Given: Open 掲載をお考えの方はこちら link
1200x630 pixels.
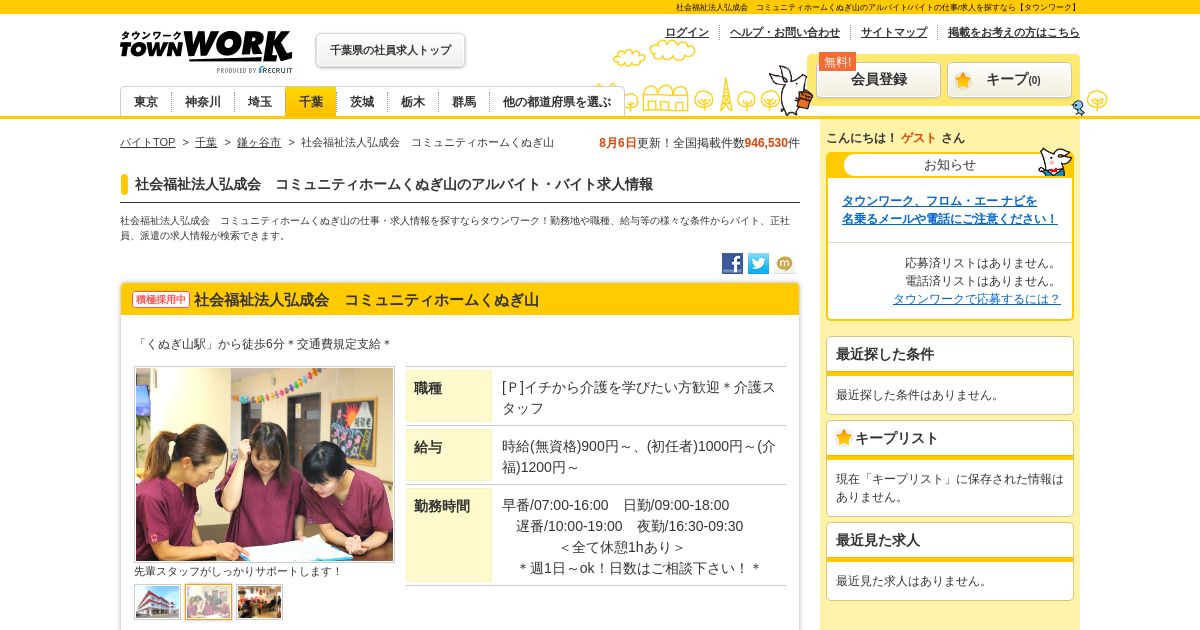Looking at the screenshot, I should pyautogui.click(x=1014, y=32).
